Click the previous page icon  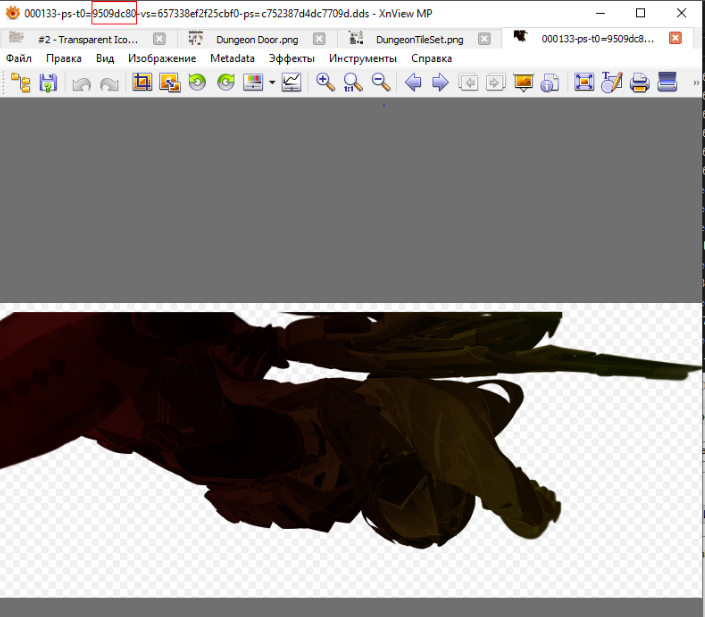(x=468, y=83)
